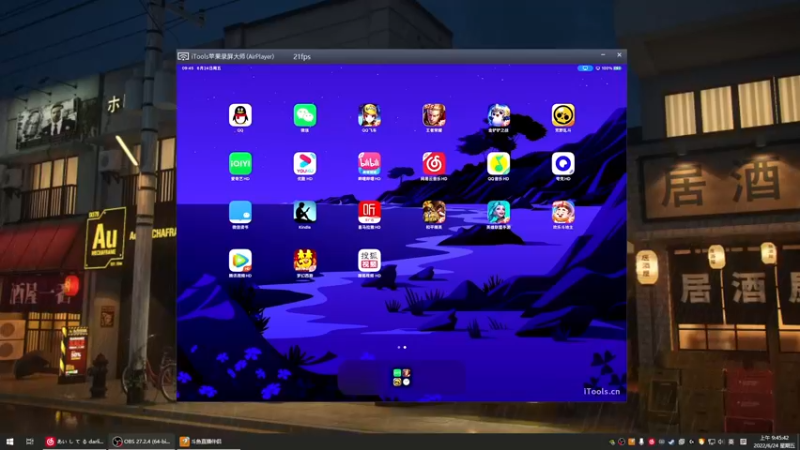
Task: Launch the Kindle app
Action: pyautogui.click(x=305, y=212)
